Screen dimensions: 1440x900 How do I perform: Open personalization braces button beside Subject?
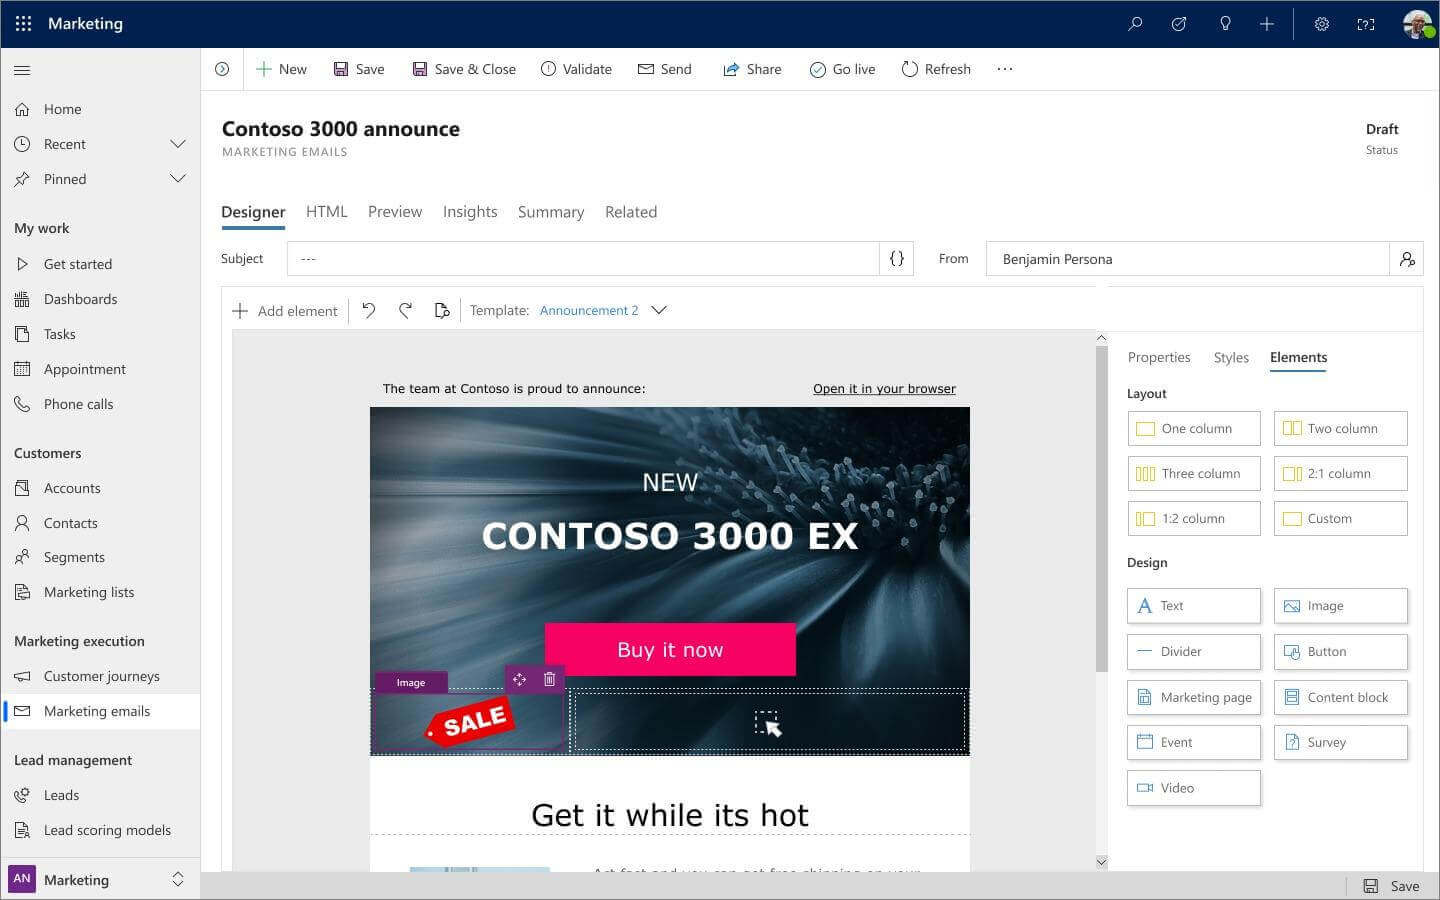[896, 259]
